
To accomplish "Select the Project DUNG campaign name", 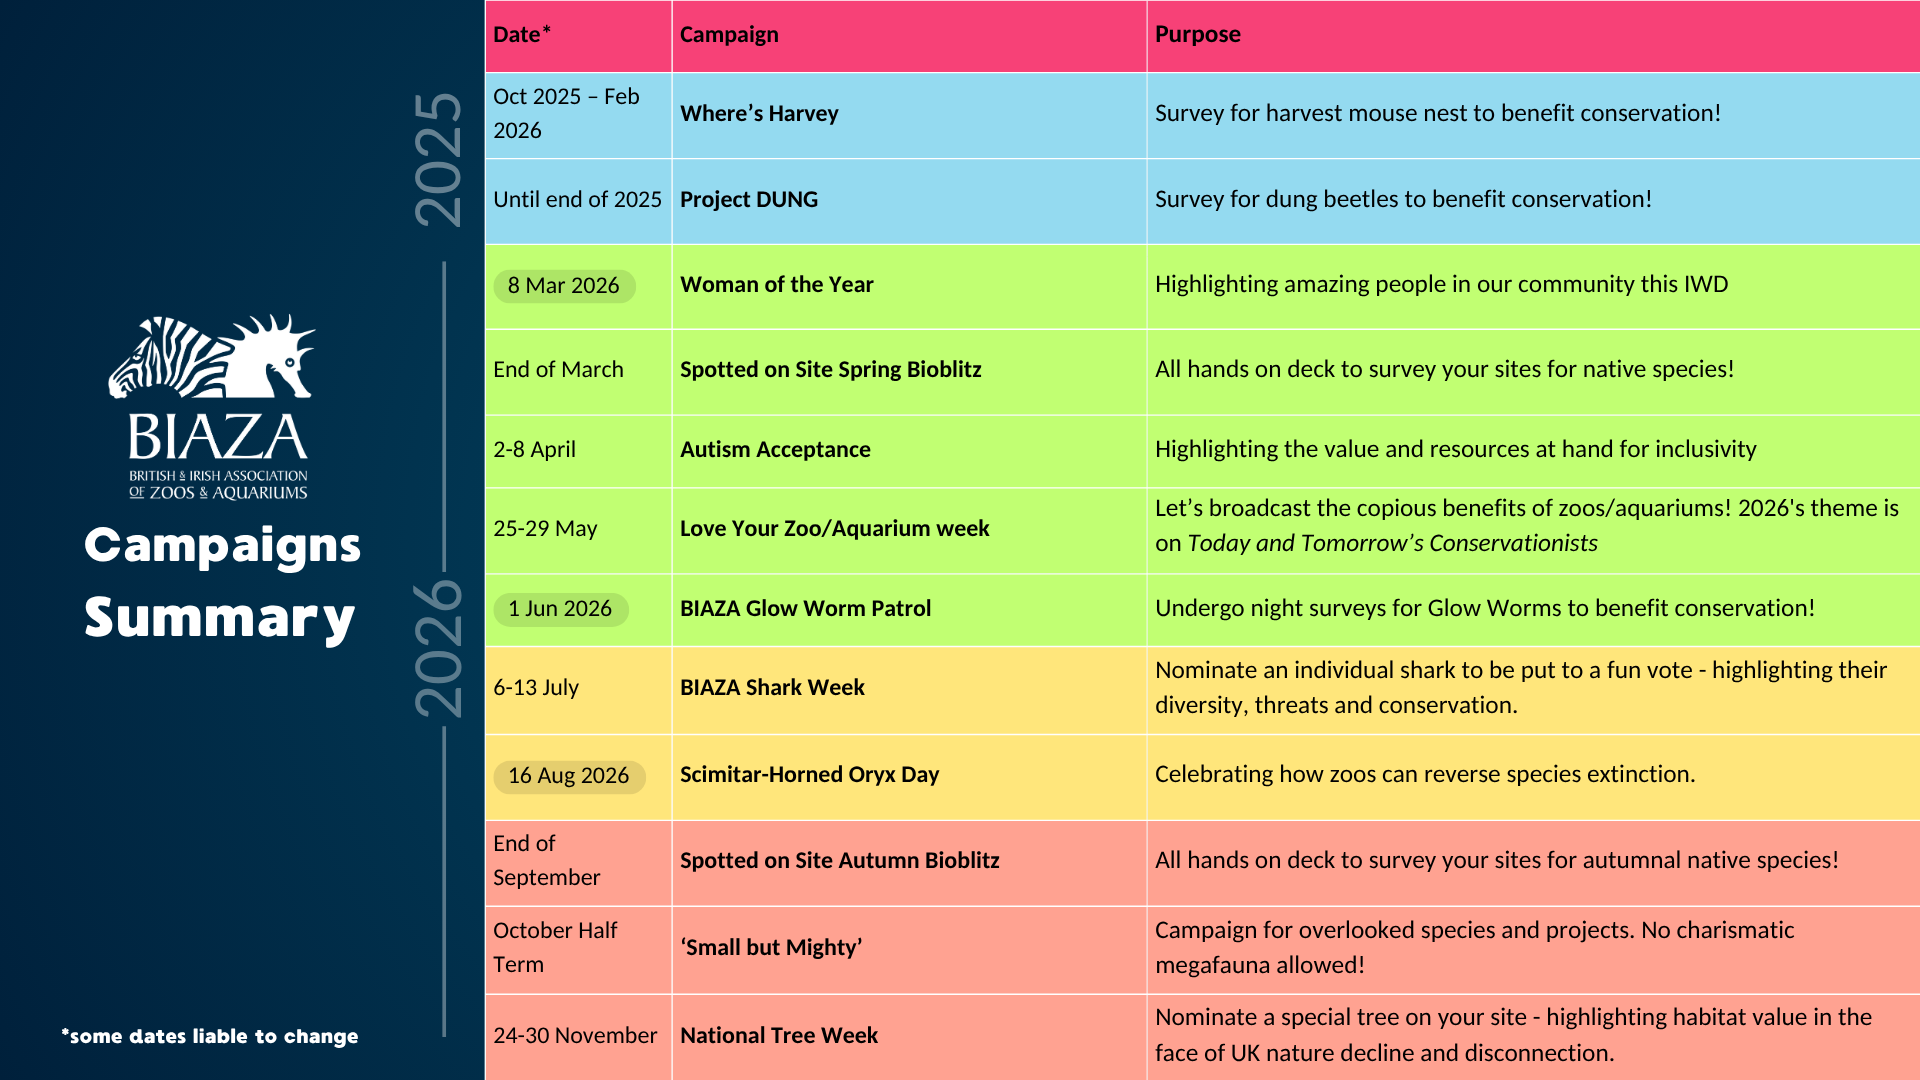I will [748, 200].
